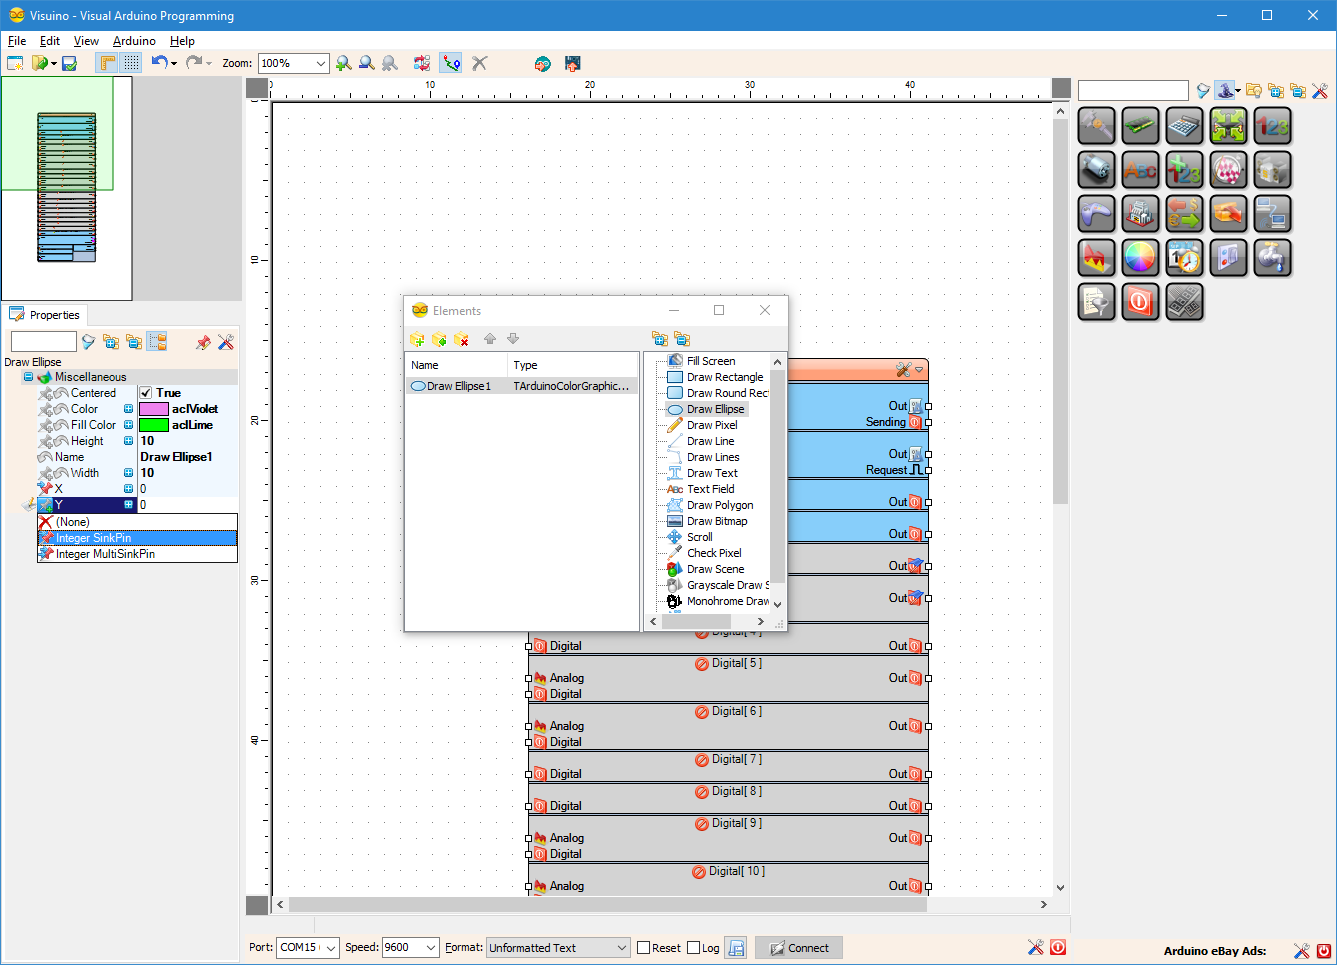Open the Port COM15 dropdown

pyautogui.click(x=332, y=948)
